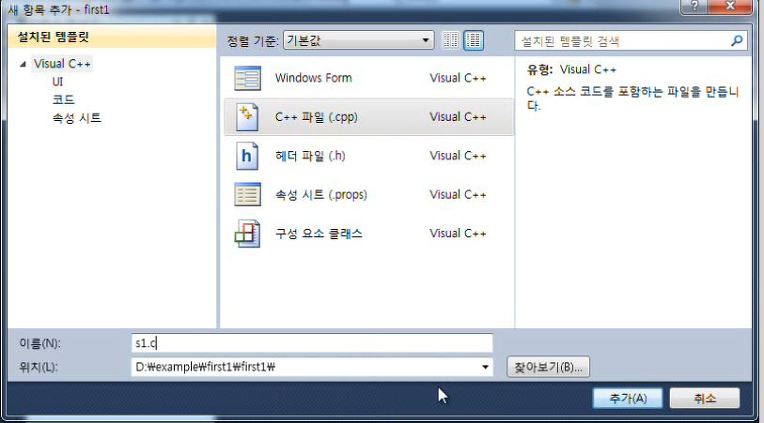Click the 취소 button

705,399
